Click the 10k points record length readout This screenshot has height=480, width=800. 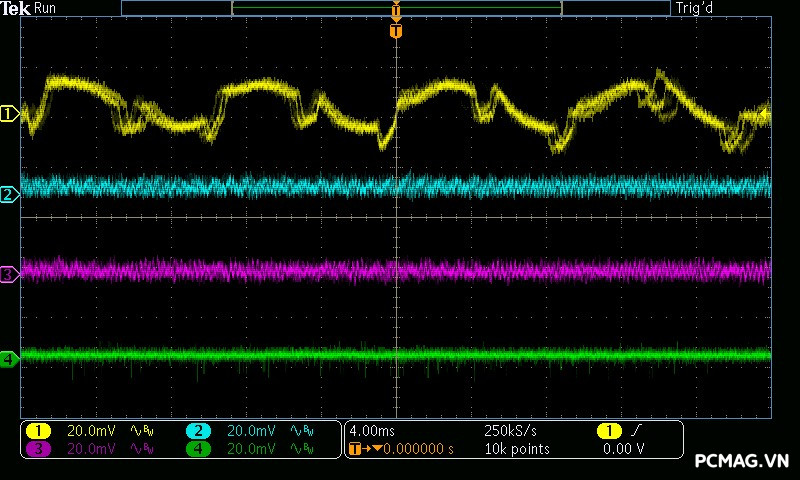point(516,449)
